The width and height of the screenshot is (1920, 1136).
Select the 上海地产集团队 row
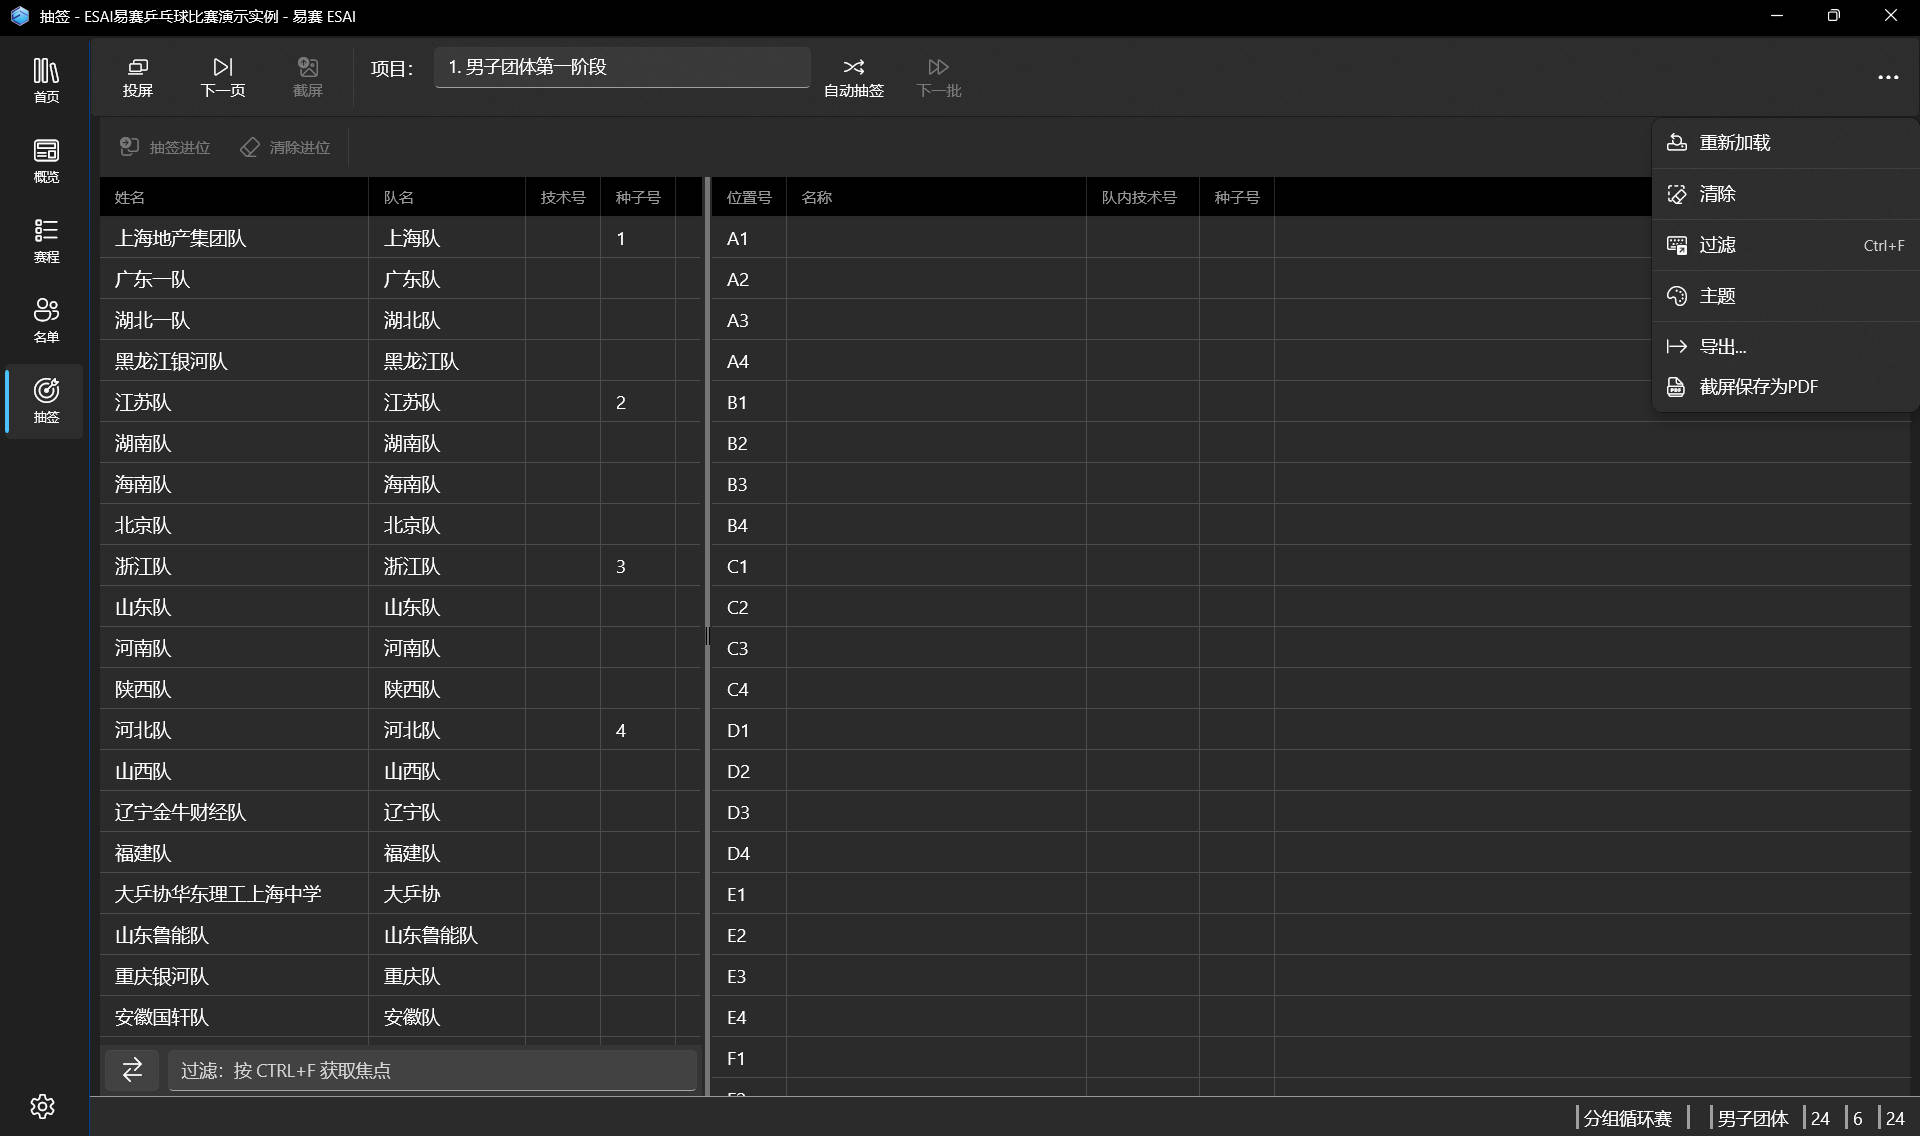[x=401, y=238]
